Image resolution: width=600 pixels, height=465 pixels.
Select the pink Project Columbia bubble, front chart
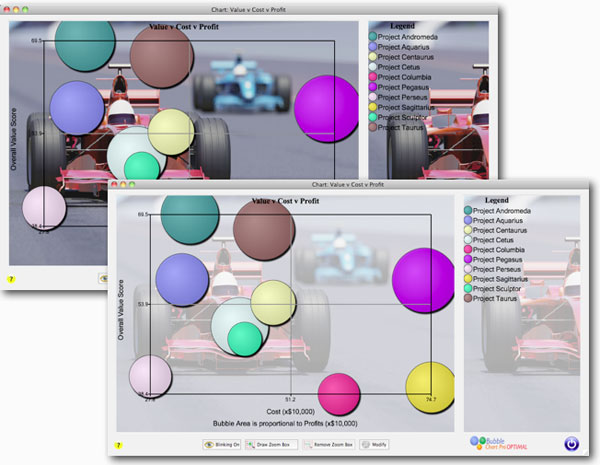[x=338, y=391]
